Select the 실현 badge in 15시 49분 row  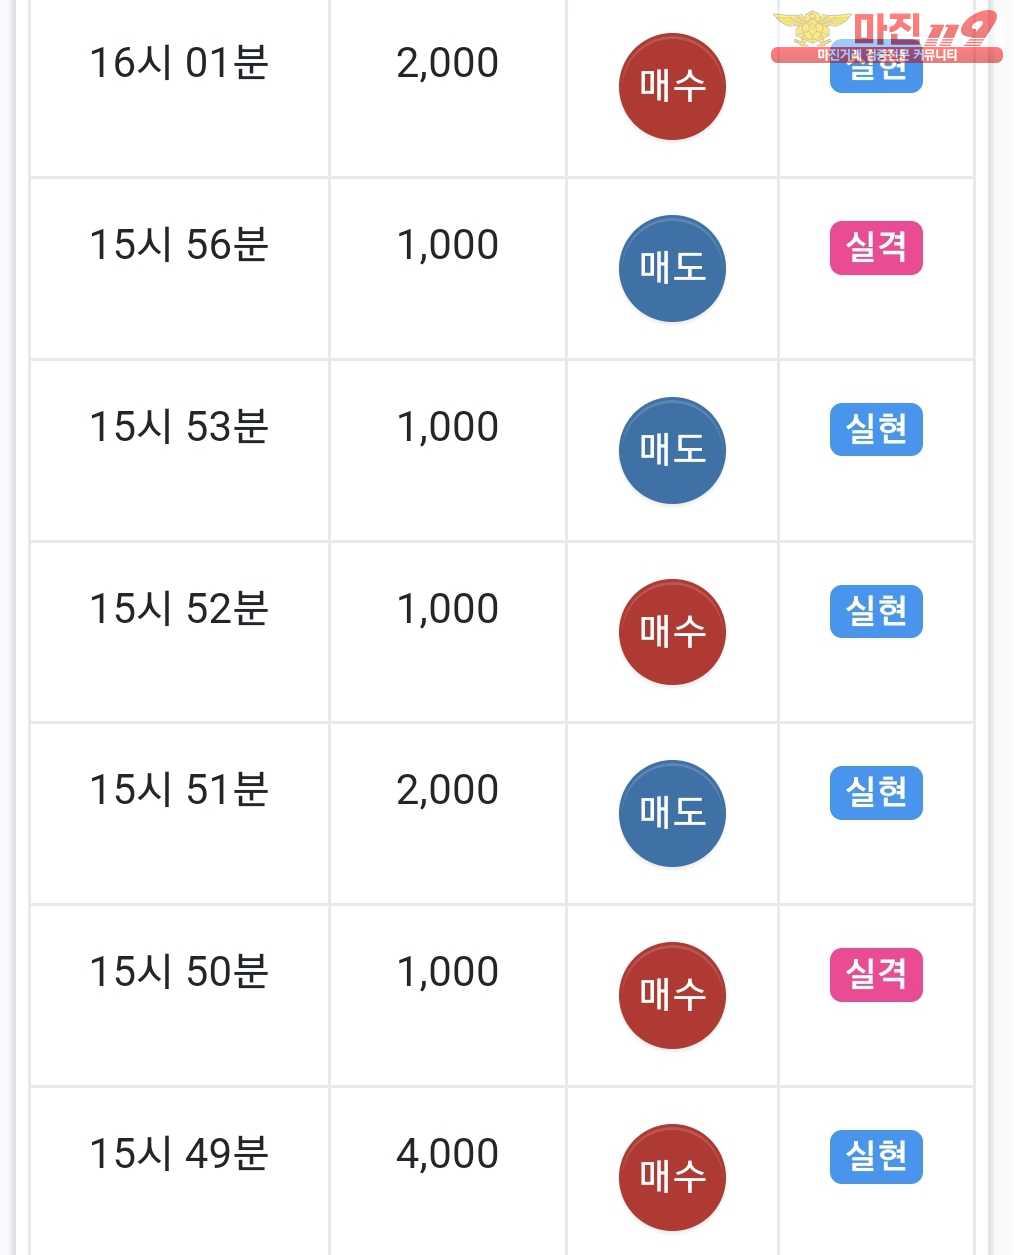click(x=876, y=1157)
